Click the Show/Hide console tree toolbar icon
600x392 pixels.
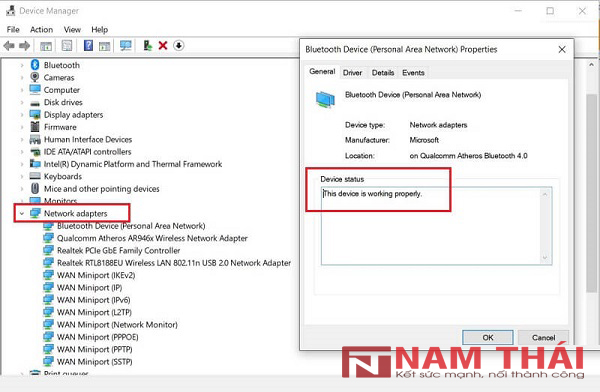(x=46, y=46)
